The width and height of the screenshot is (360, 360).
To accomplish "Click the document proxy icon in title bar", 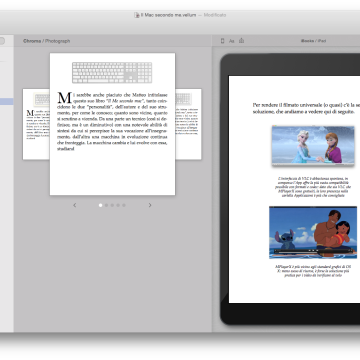I will pyautogui.click(x=137, y=15).
